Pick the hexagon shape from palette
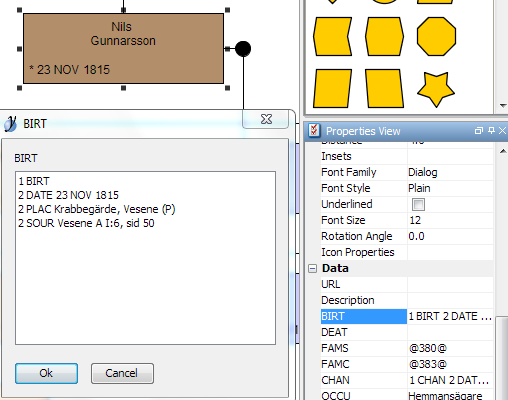 click(x=384, y=36)
